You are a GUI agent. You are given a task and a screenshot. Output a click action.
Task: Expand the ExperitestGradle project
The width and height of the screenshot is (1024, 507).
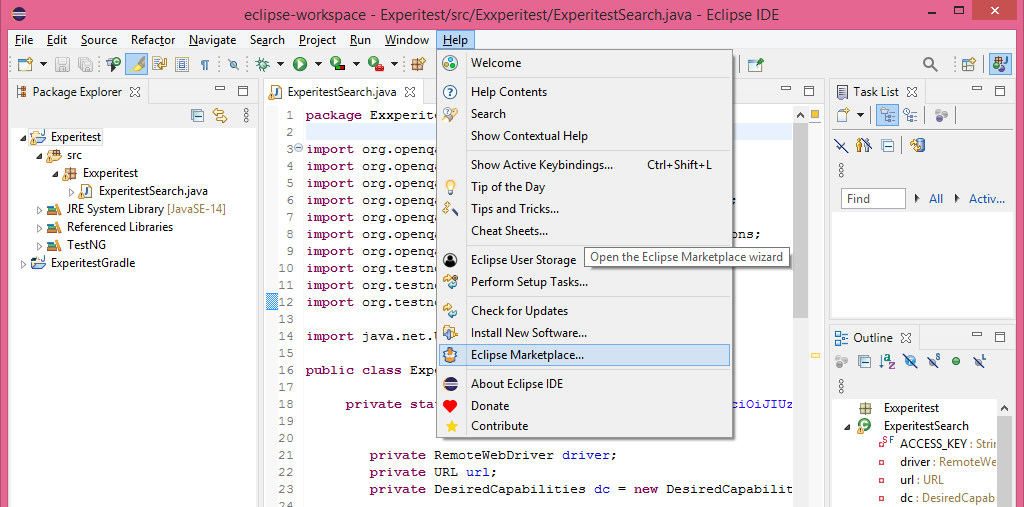click(x=24, y=264)
